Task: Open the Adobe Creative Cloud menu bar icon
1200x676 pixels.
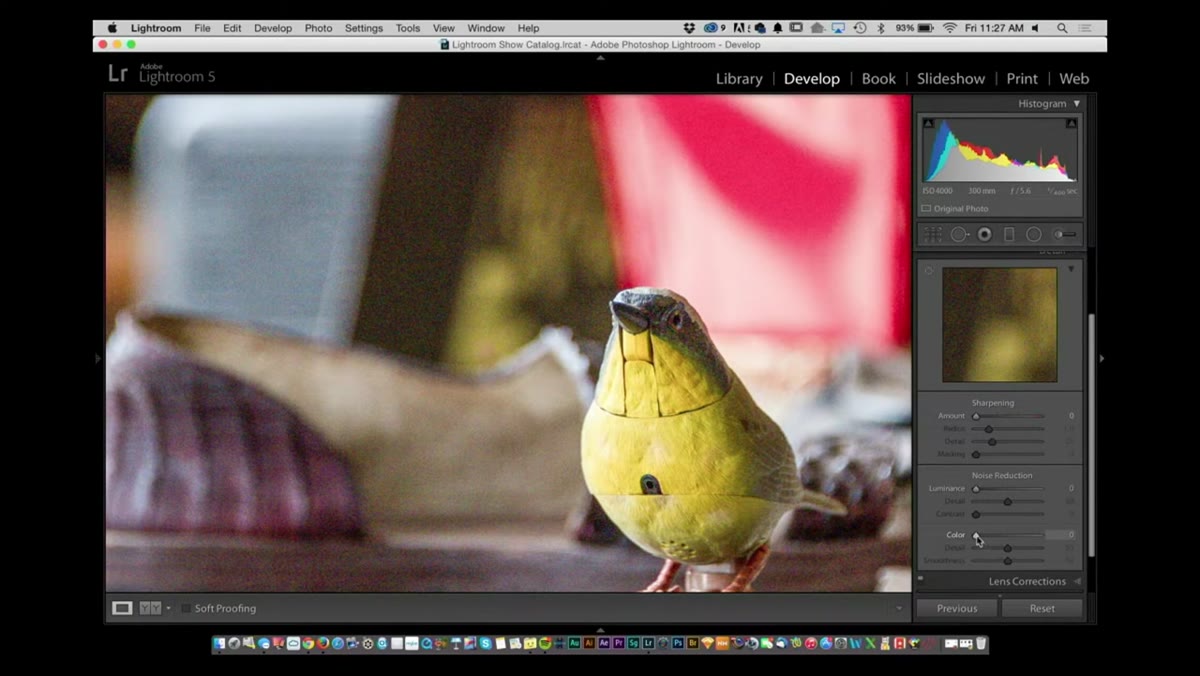Action: tap(712, 28)
